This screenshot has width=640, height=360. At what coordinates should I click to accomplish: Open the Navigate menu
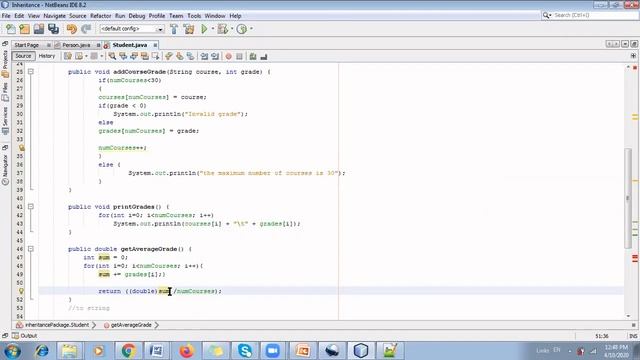(54, 16)
